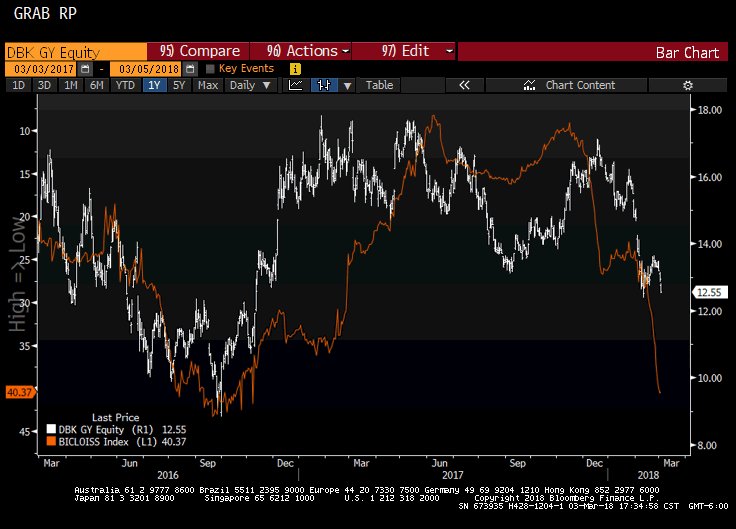This screenshot has height=529, width=736.
Task: Click the Table view button
Action: click(379, 85)
